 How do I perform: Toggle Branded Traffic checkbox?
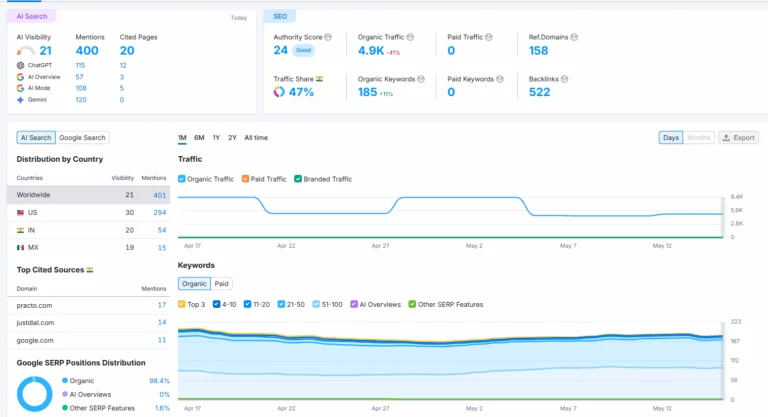pyautogui.click(x=298, y=179)
